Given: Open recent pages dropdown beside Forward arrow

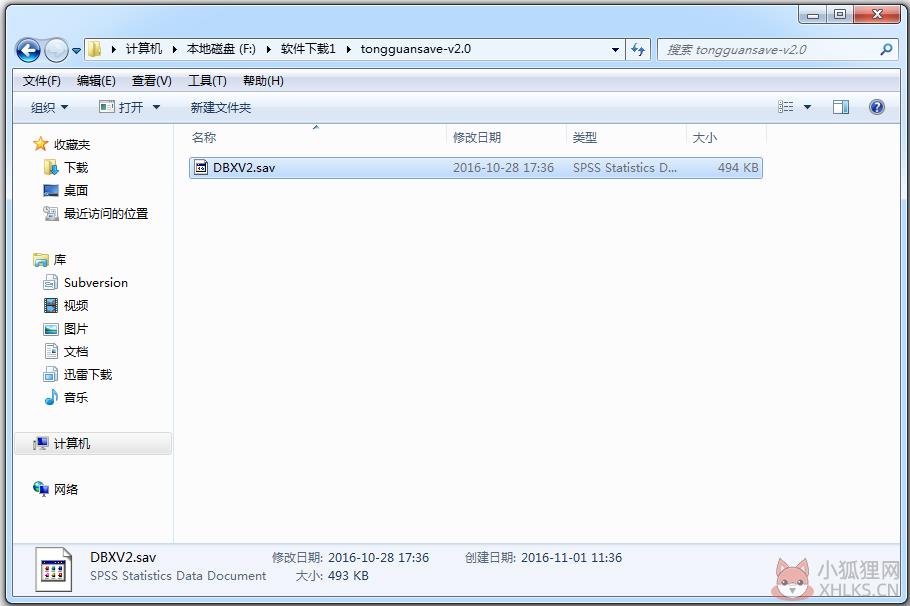Looking at the screenshot, I should click(x=76, y=51).
